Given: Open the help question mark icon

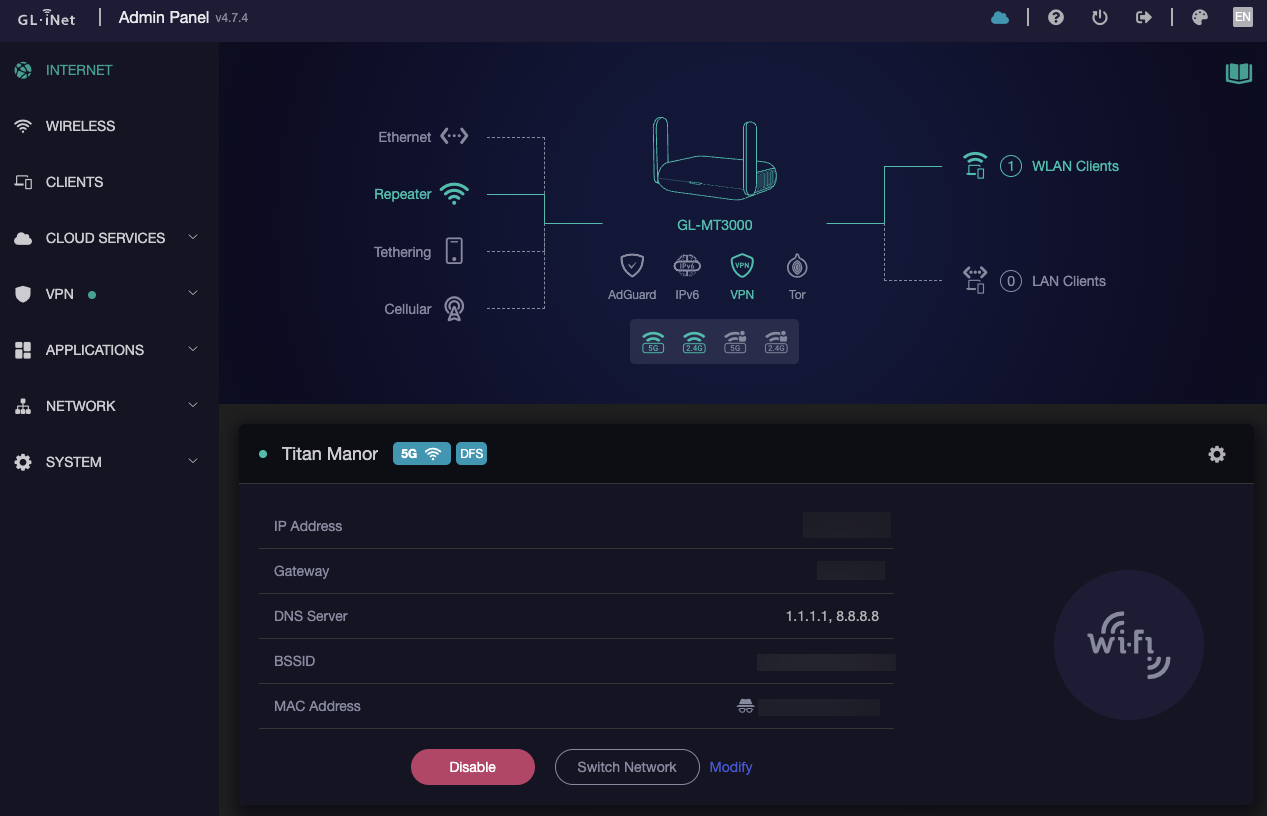Looking at the screenshot, I should [x=1056, y=18].
